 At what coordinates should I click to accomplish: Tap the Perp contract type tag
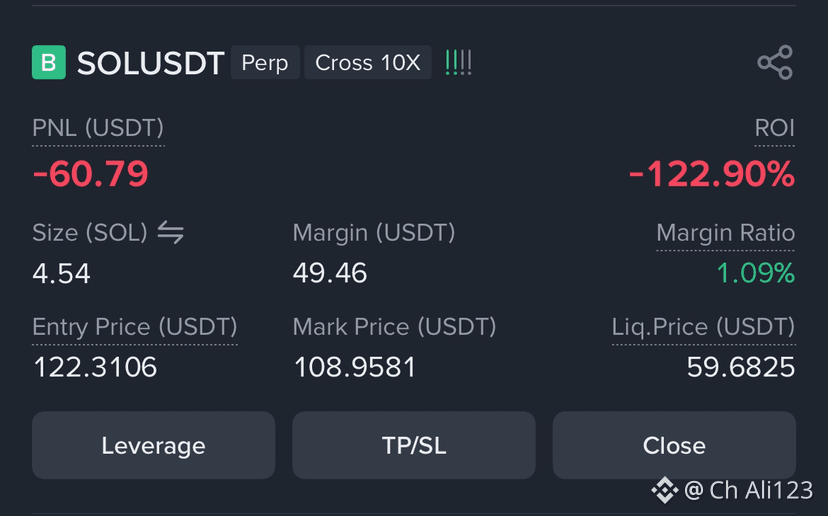265,63
